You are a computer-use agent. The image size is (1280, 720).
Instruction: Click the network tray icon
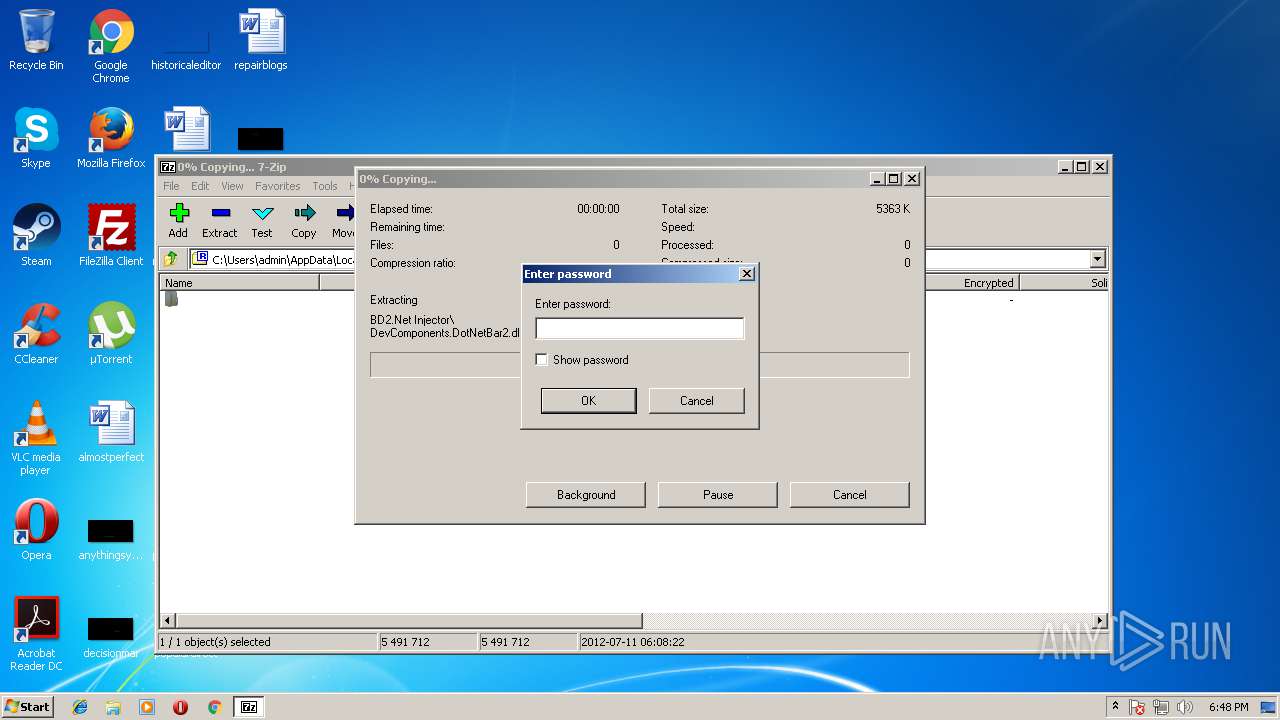1161,707
